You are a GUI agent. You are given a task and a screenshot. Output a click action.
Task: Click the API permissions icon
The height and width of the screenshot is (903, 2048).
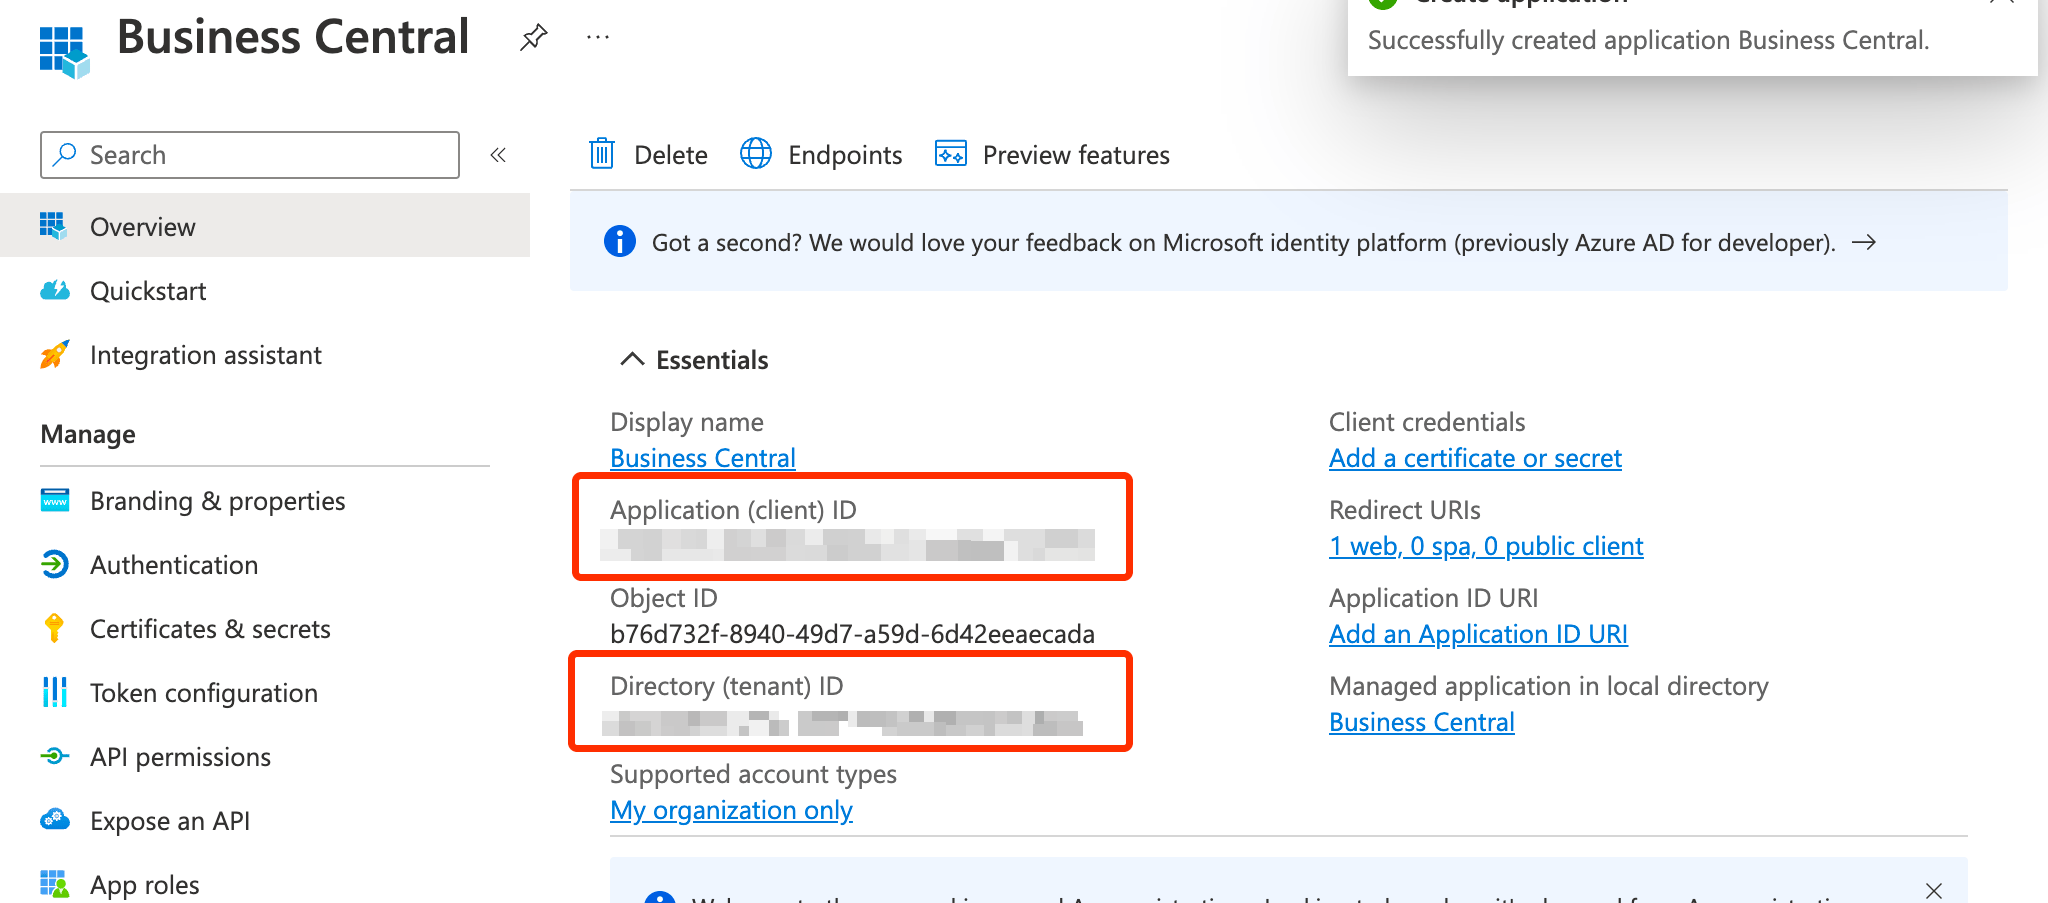[x=55, y=756]
